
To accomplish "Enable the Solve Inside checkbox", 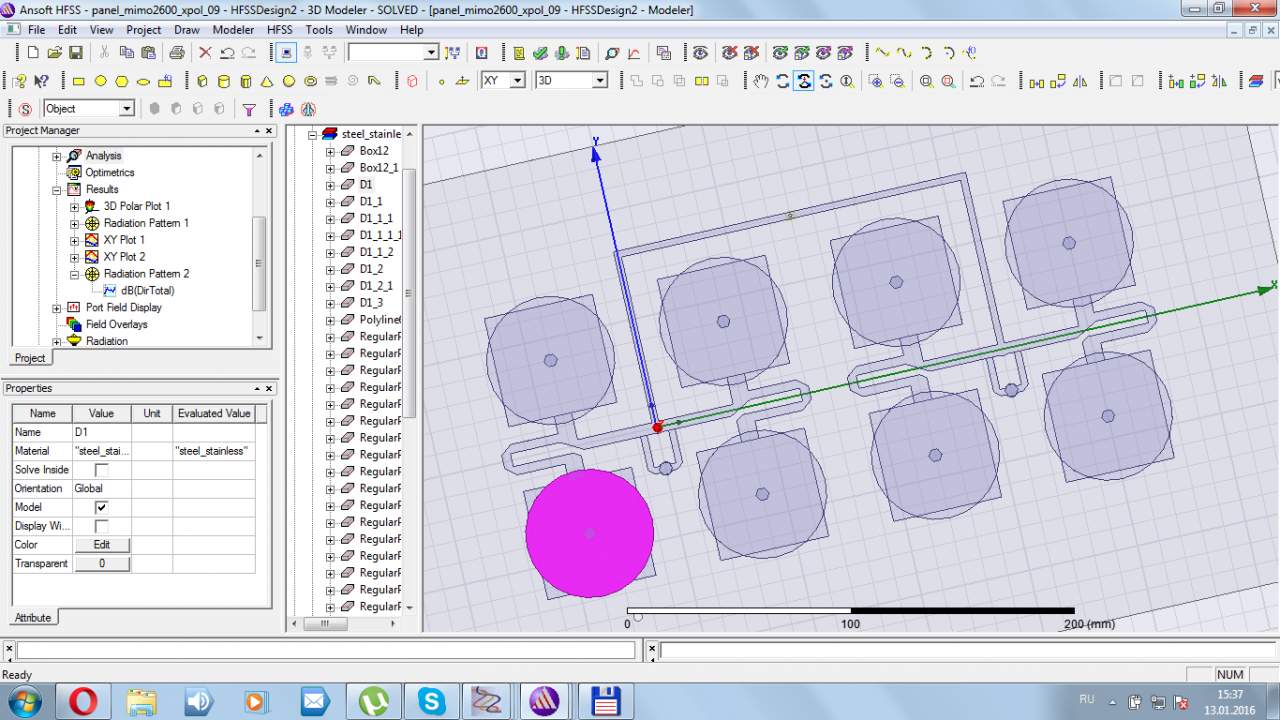I will tap(101, 470).
